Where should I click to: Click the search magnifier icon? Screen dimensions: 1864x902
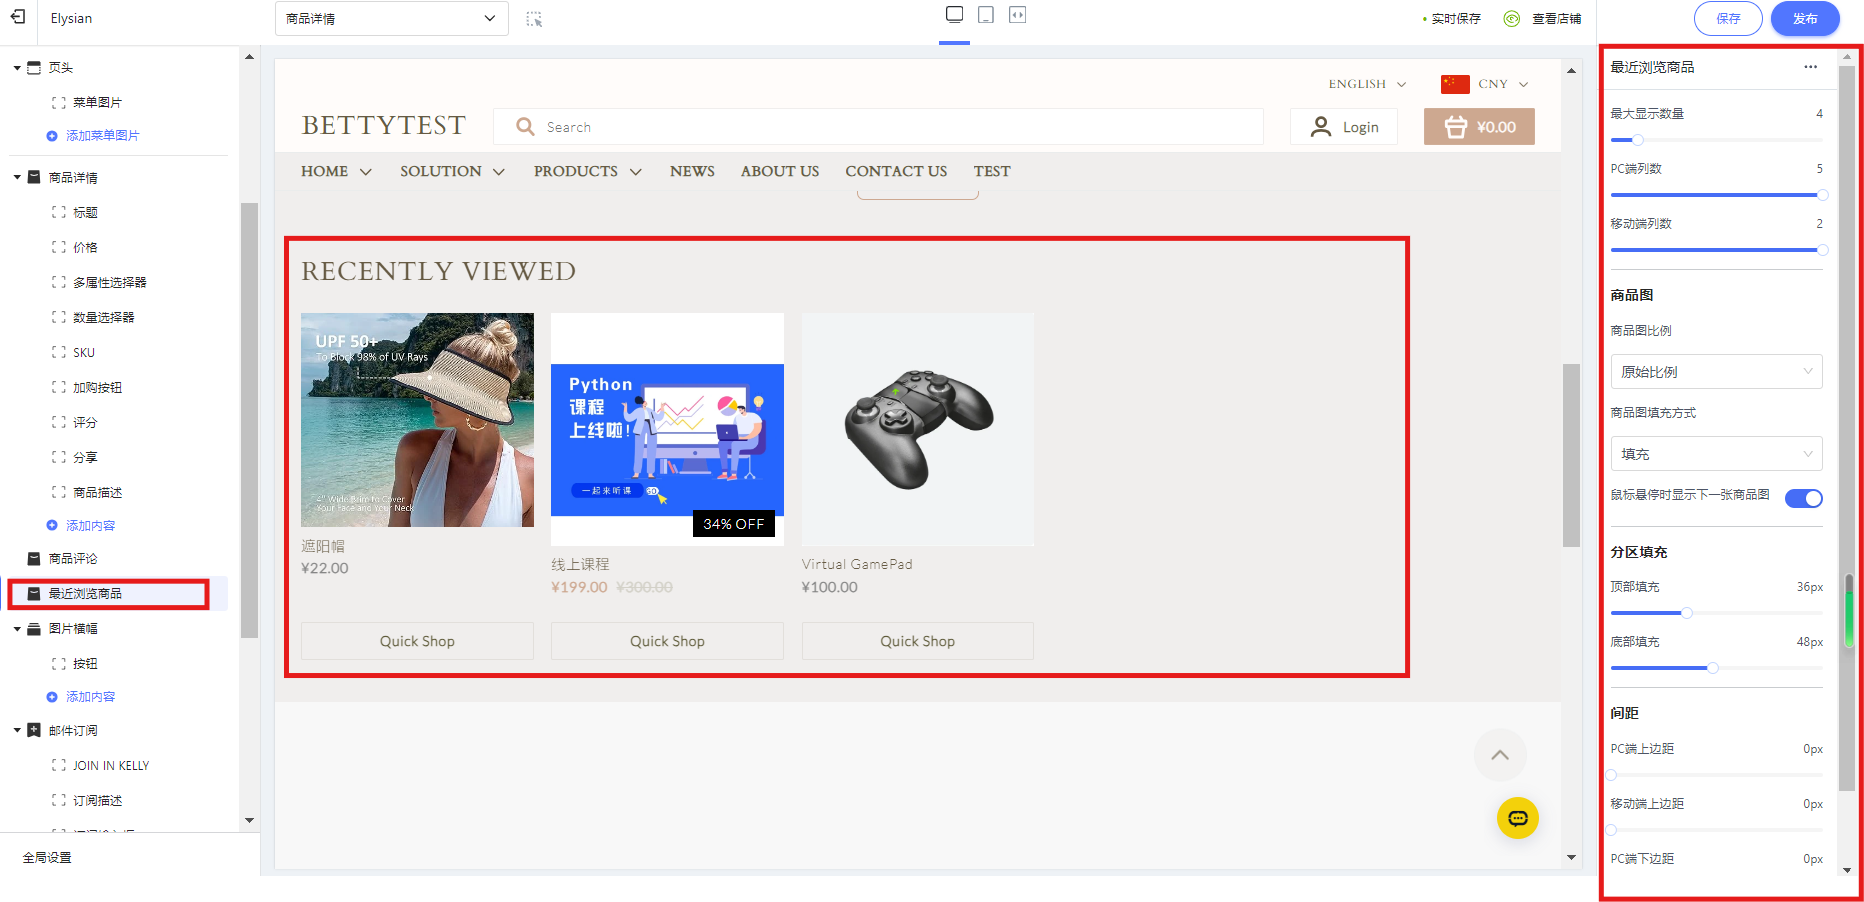[525, 127]
